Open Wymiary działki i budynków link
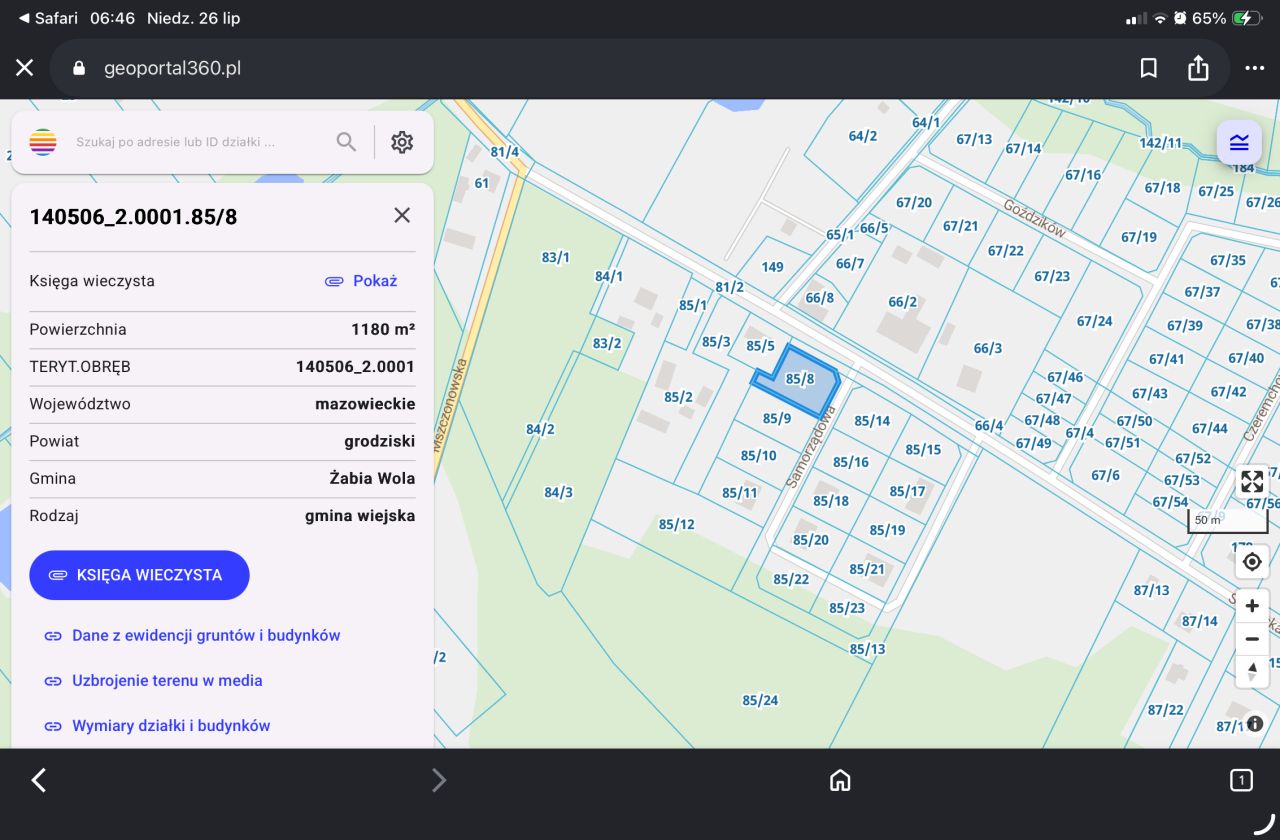Image resolution: width=1280 pixels, height=840 pixels. tap(157, 726)
